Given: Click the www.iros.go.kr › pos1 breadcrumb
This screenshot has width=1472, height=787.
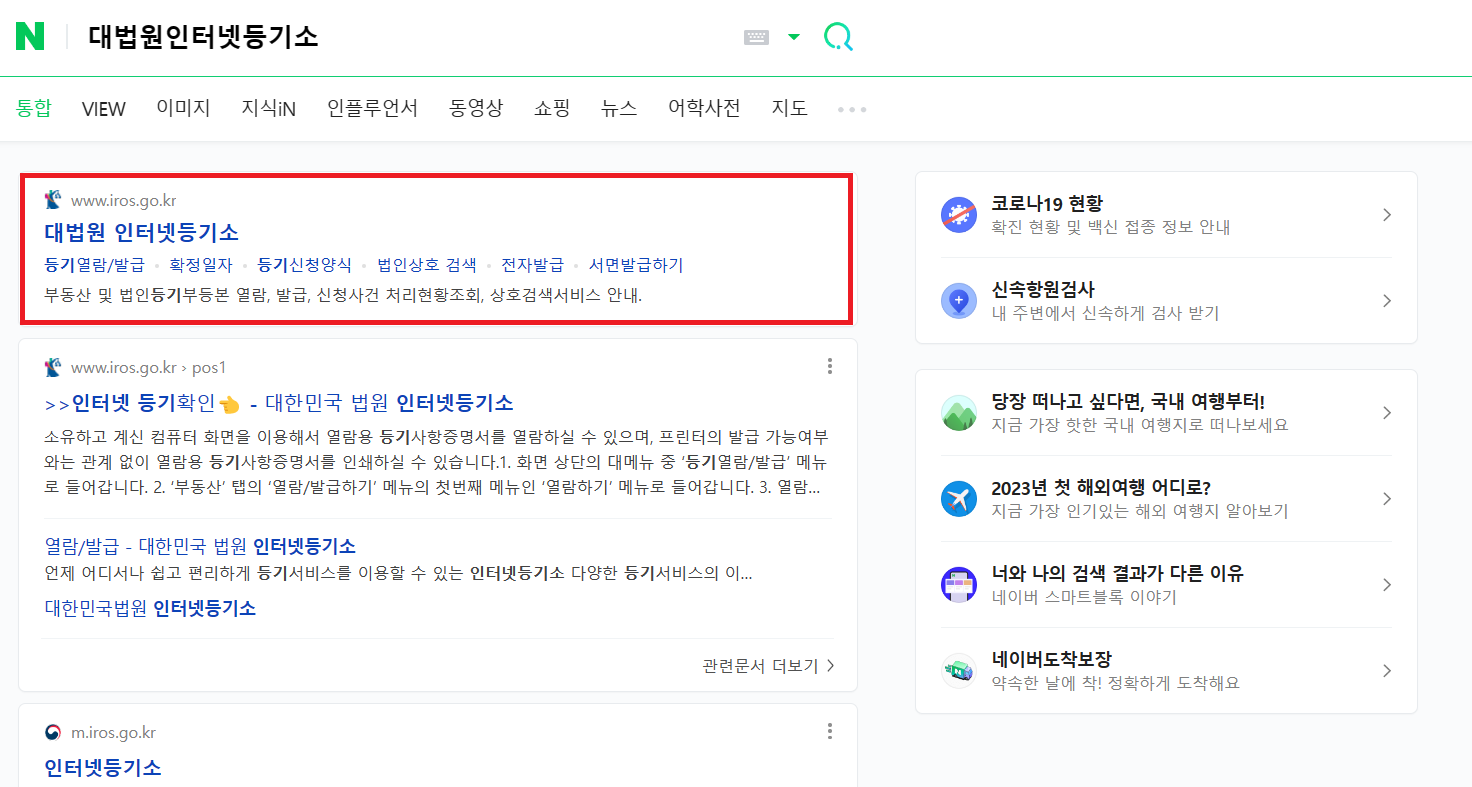Looking at the screenshot, I should tap(148, 367).
